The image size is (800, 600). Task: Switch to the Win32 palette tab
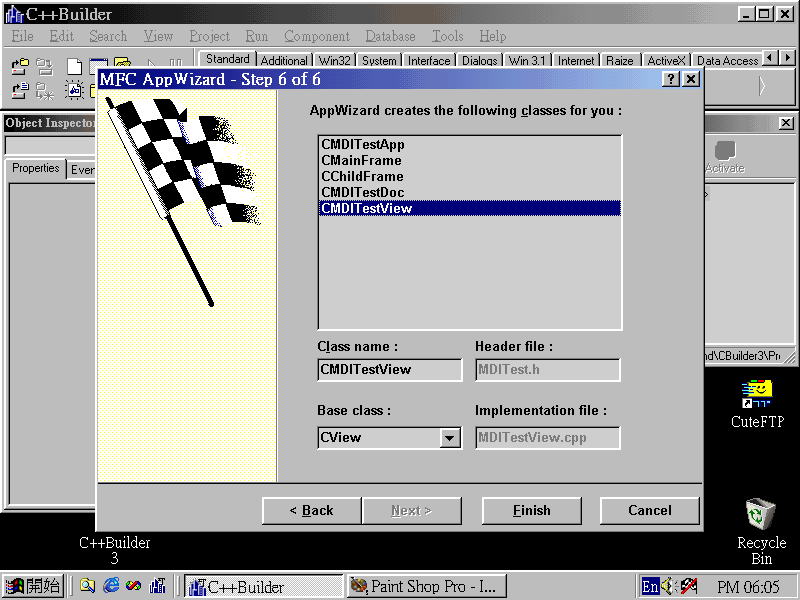(x=335, y=61)
